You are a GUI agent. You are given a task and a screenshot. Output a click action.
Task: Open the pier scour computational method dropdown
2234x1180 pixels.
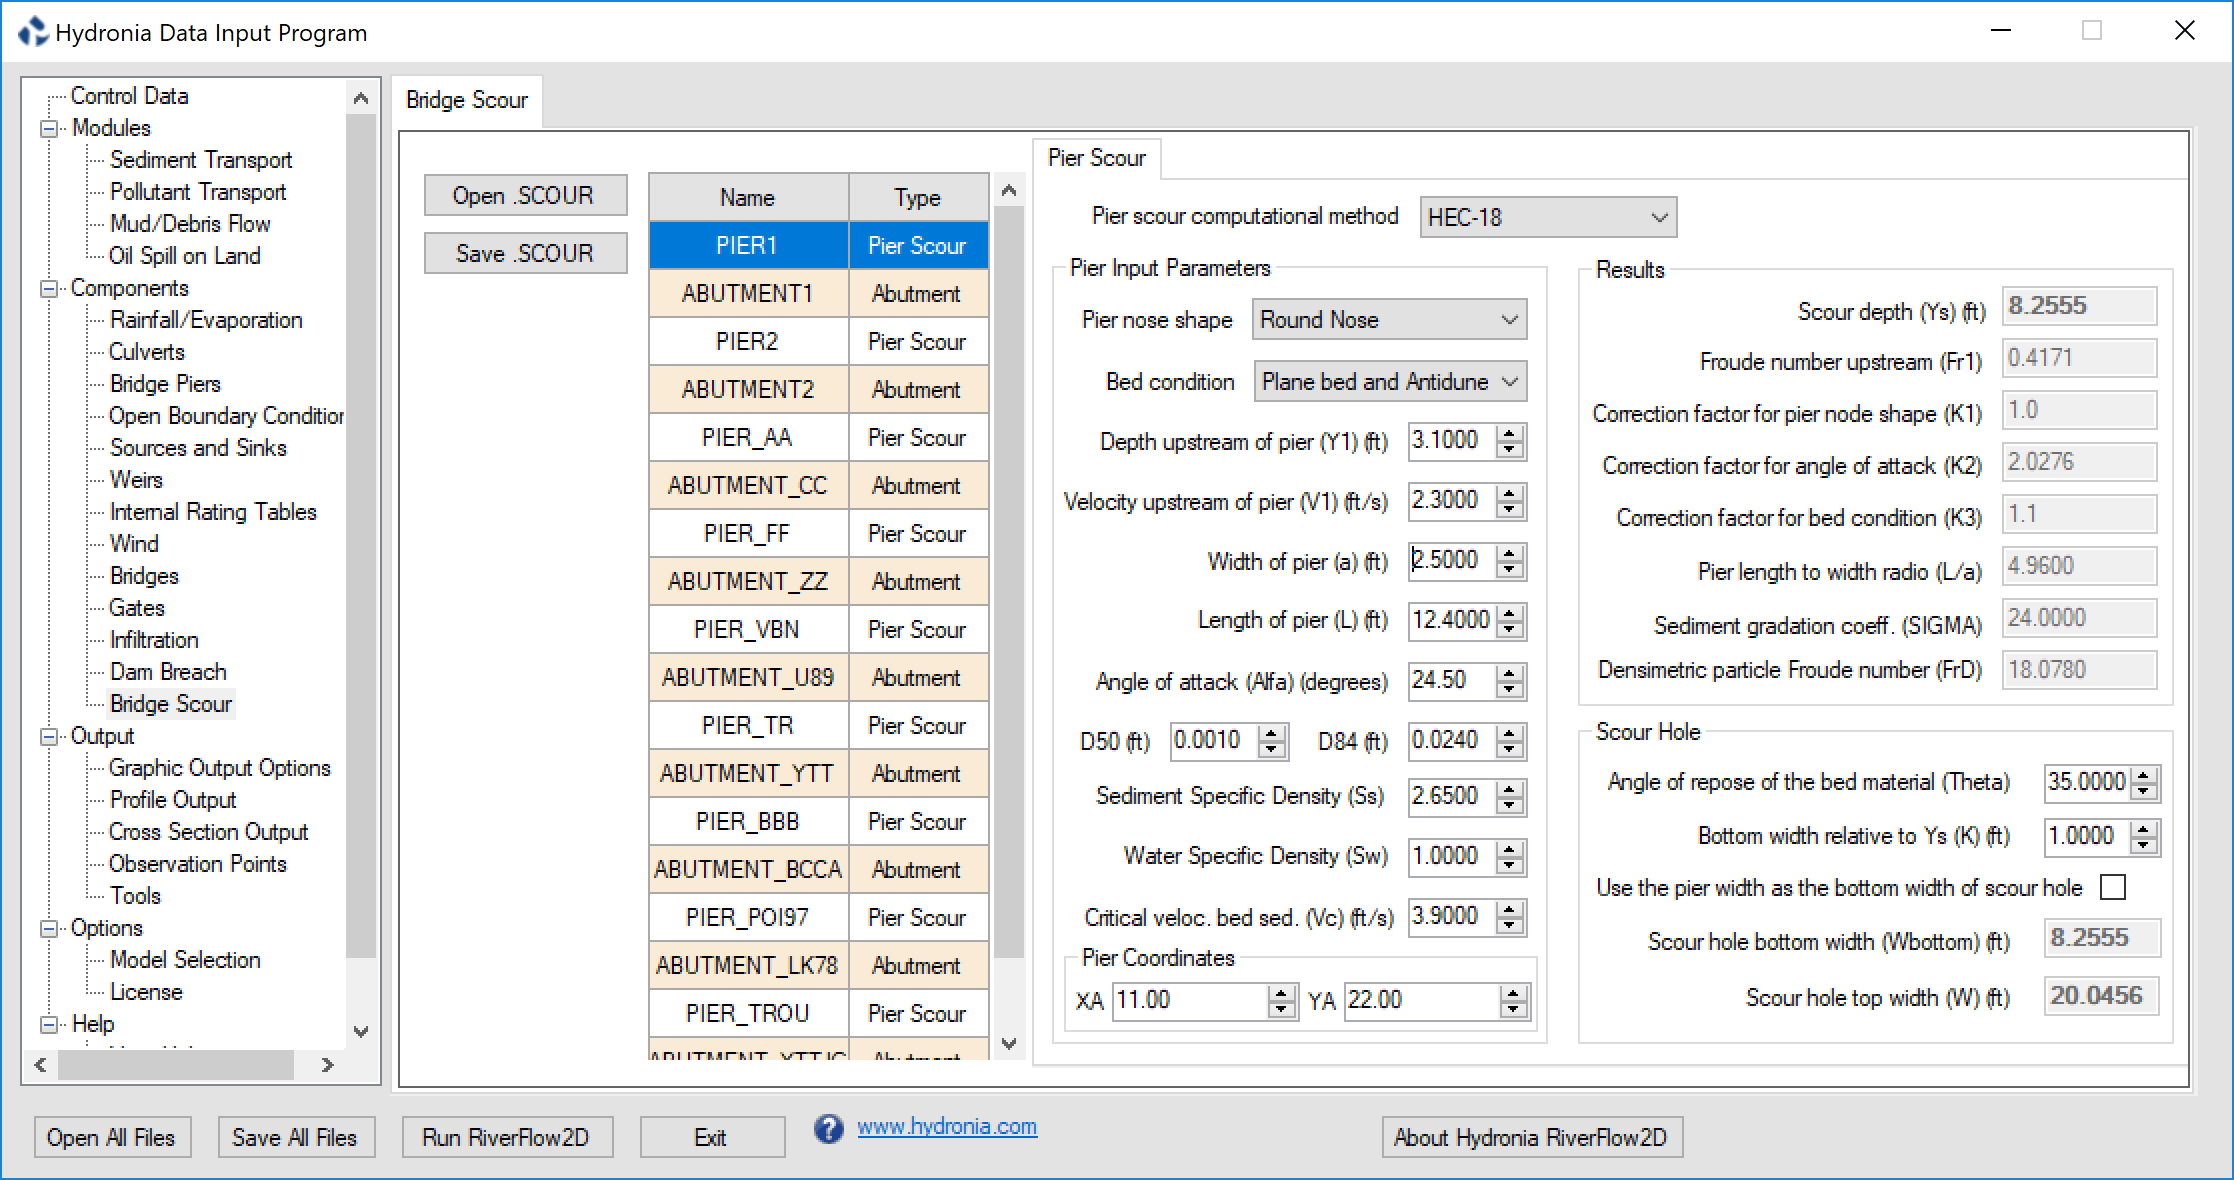coord(1548,217)
